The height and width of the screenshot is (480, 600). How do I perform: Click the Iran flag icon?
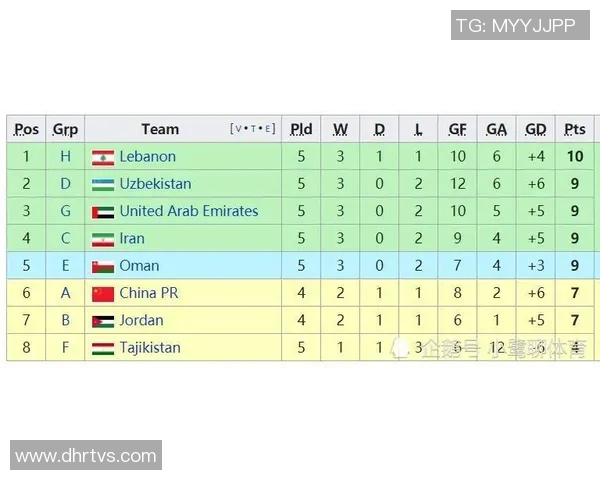point(102,239)
